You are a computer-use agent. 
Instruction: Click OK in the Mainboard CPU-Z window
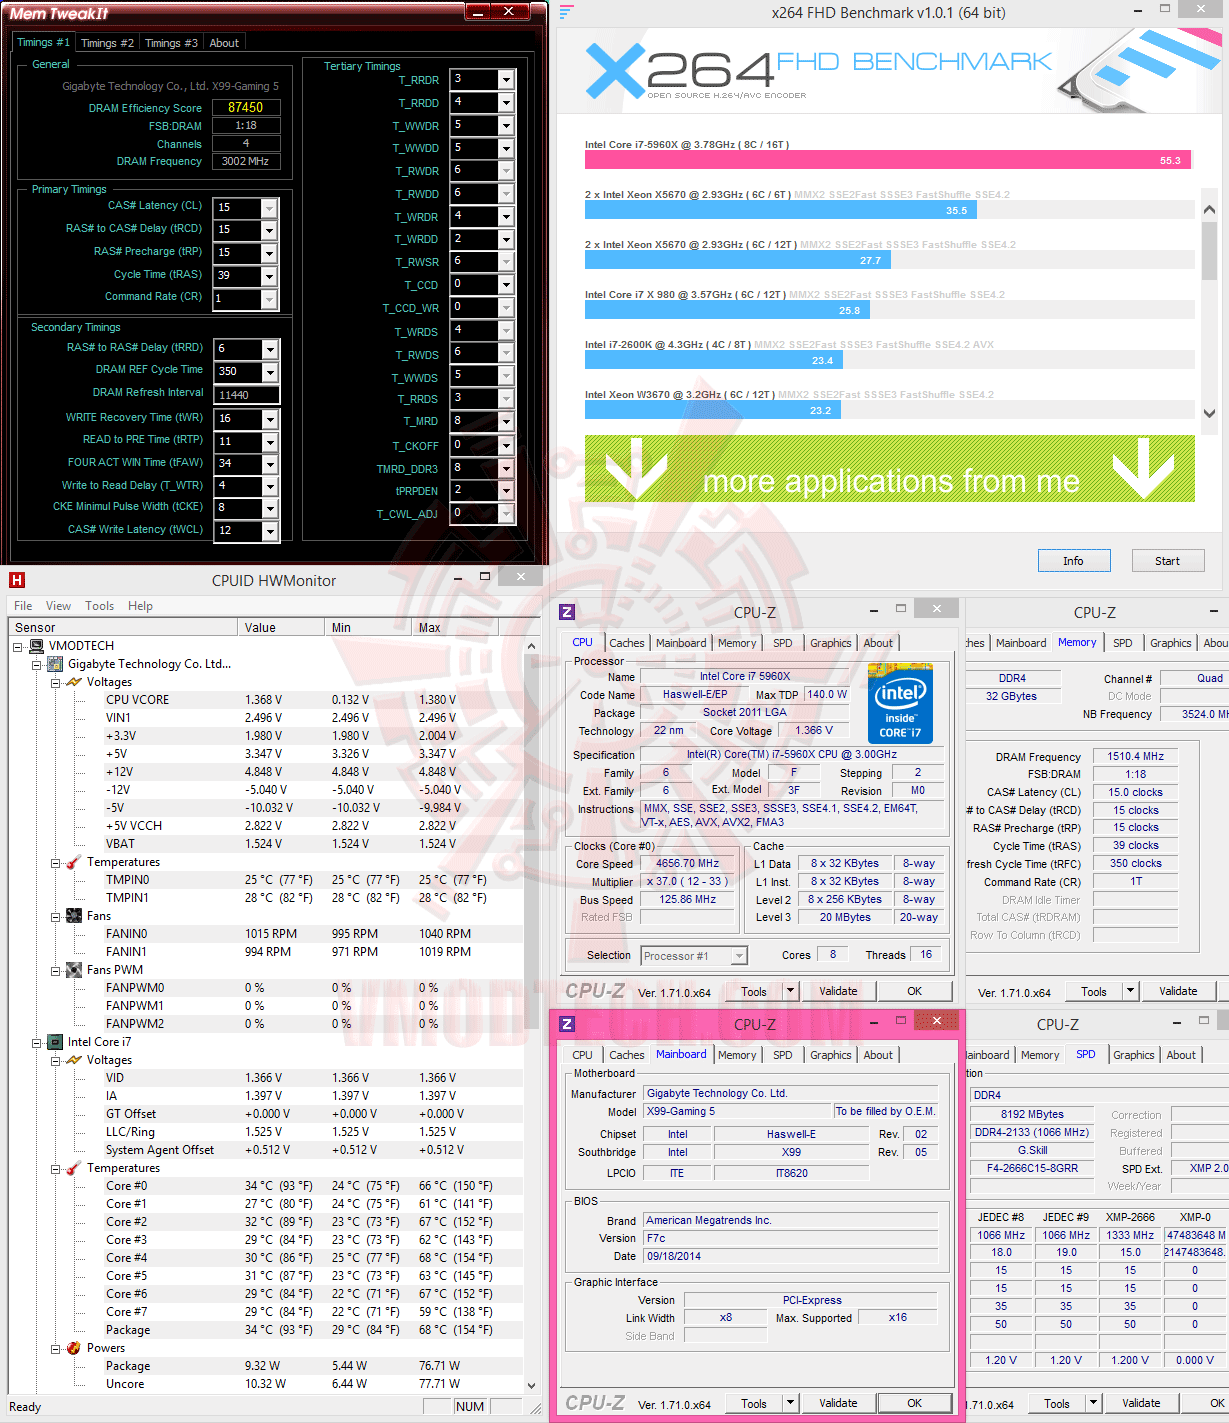click(x=914, y=1403)
